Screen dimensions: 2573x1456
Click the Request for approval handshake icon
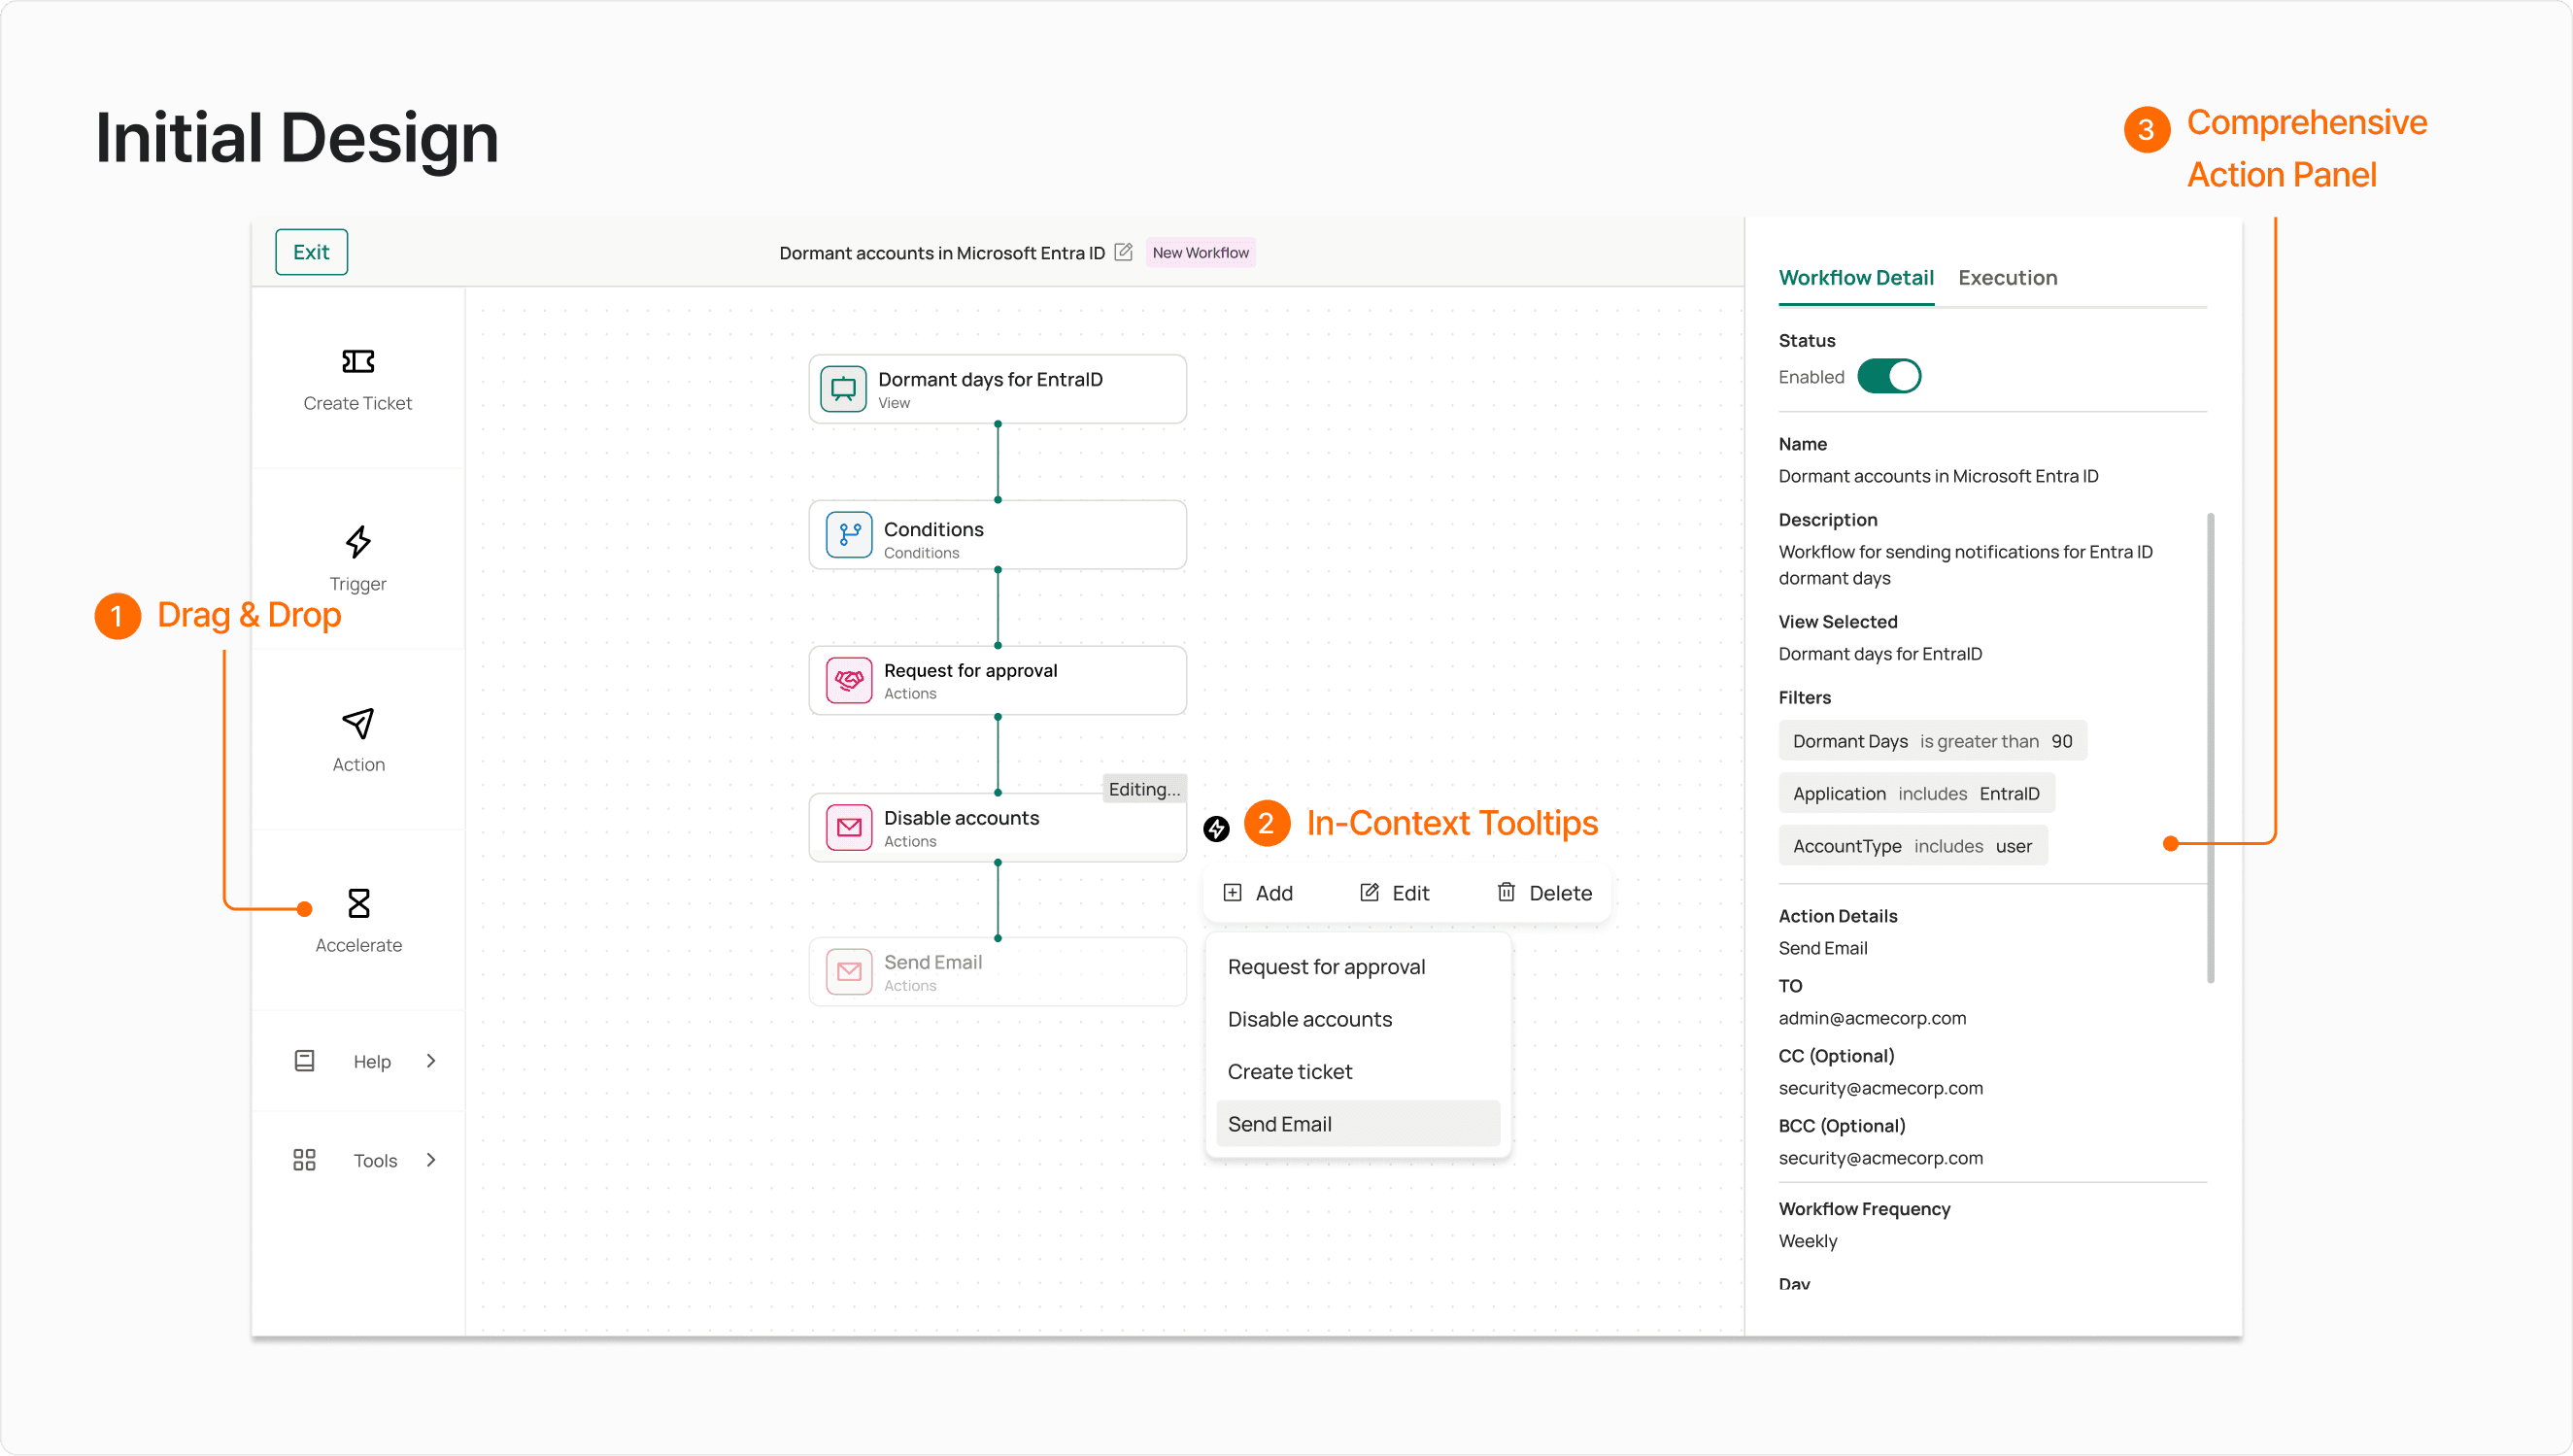coord(848,681)
